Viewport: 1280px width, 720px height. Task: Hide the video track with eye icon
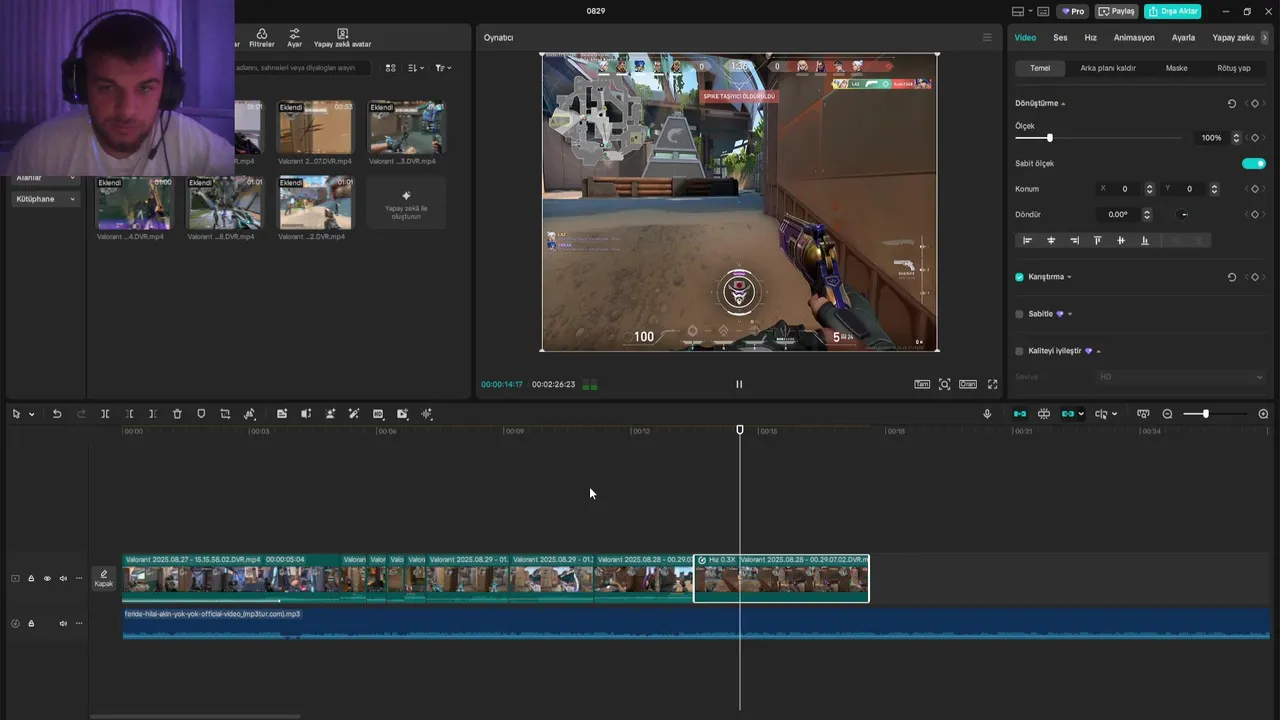pyautogui.click(x=47, y=578)
